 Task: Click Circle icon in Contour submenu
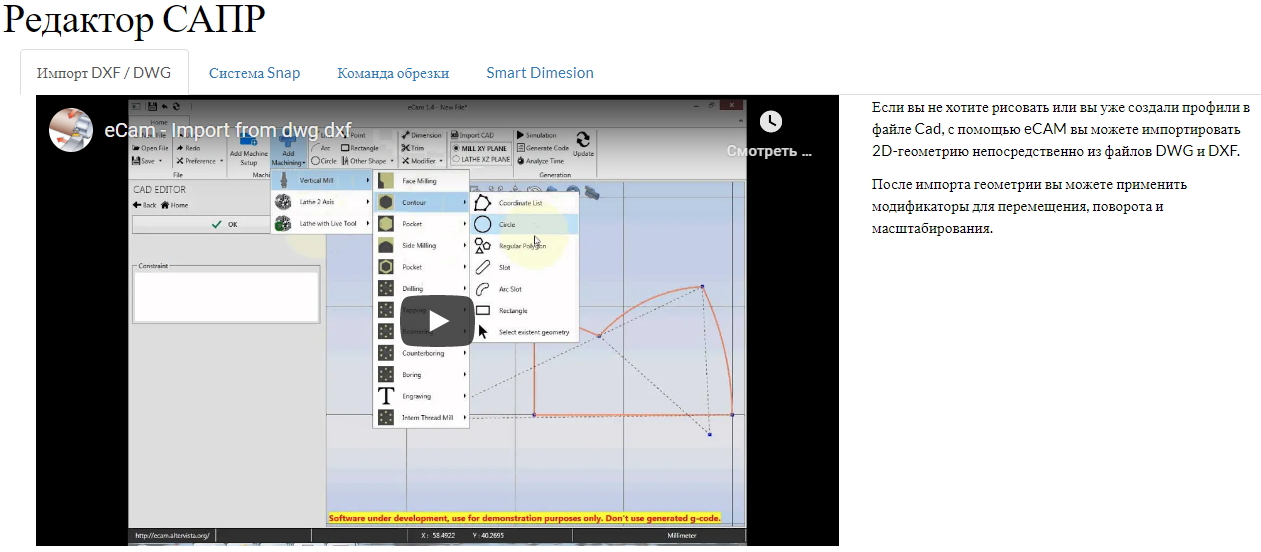tap(483, 225)
